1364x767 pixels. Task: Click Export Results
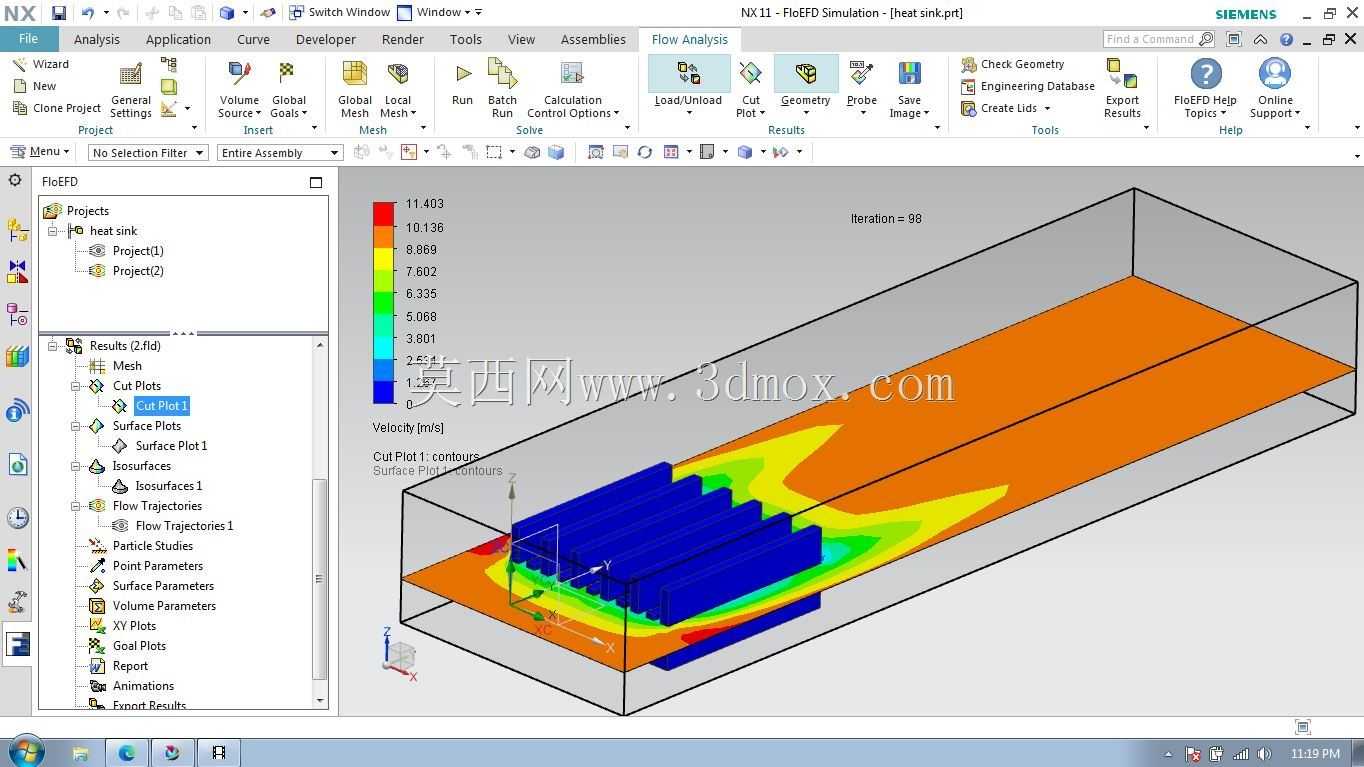tap(1122, 90)
